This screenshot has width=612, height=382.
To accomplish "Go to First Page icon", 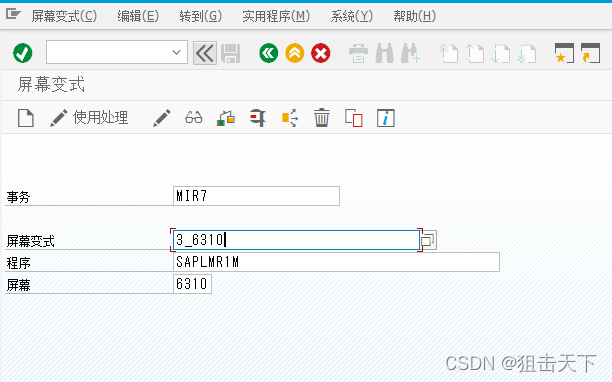I will coord(448,53).
